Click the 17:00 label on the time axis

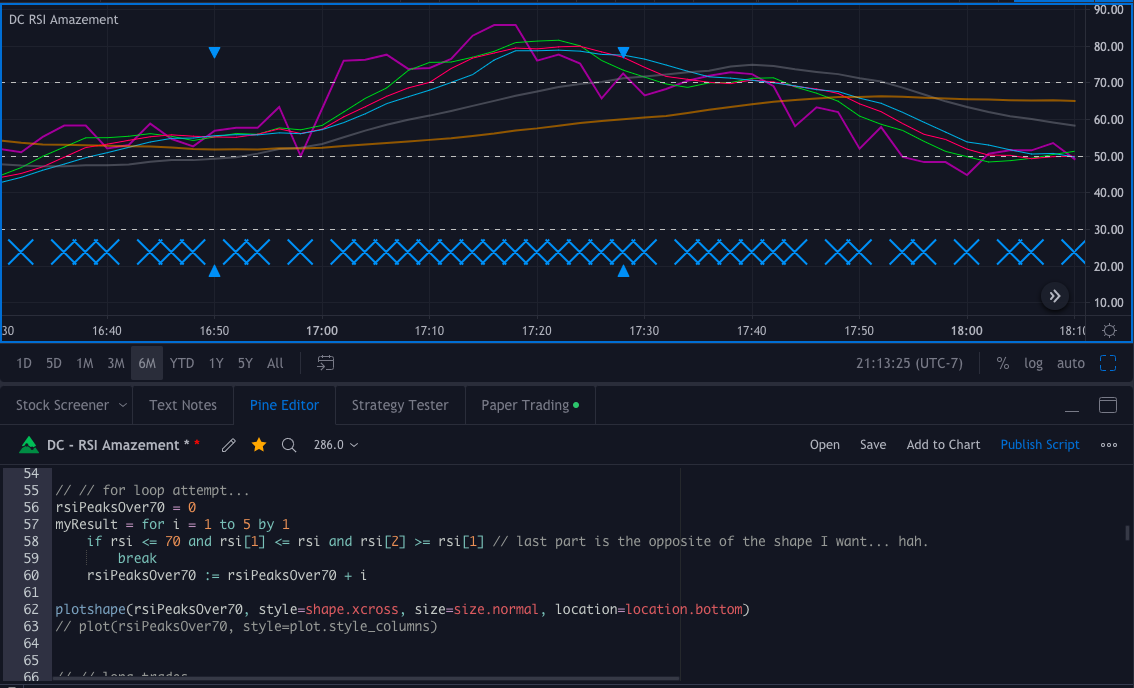(322, 331)
